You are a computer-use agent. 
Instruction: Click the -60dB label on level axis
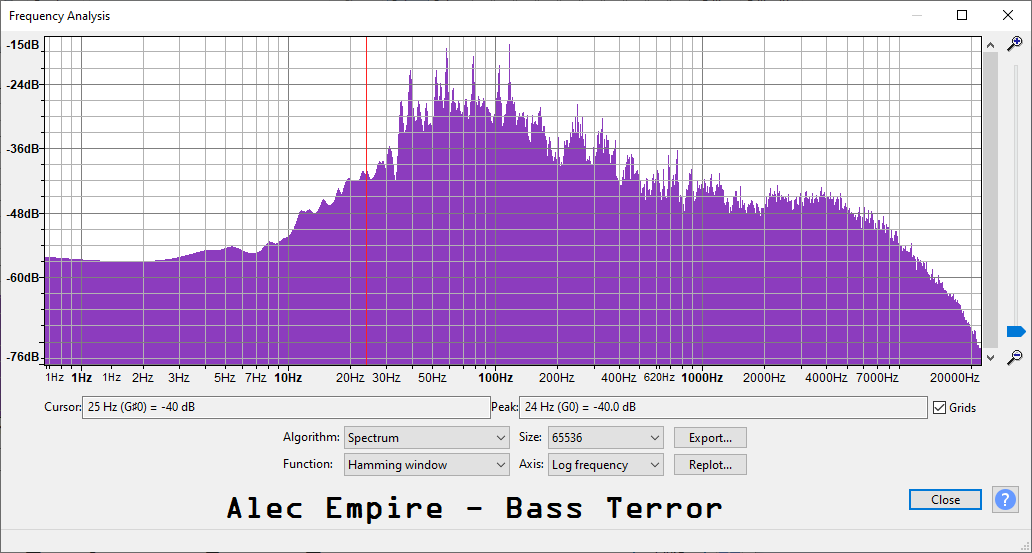(23, 278)
